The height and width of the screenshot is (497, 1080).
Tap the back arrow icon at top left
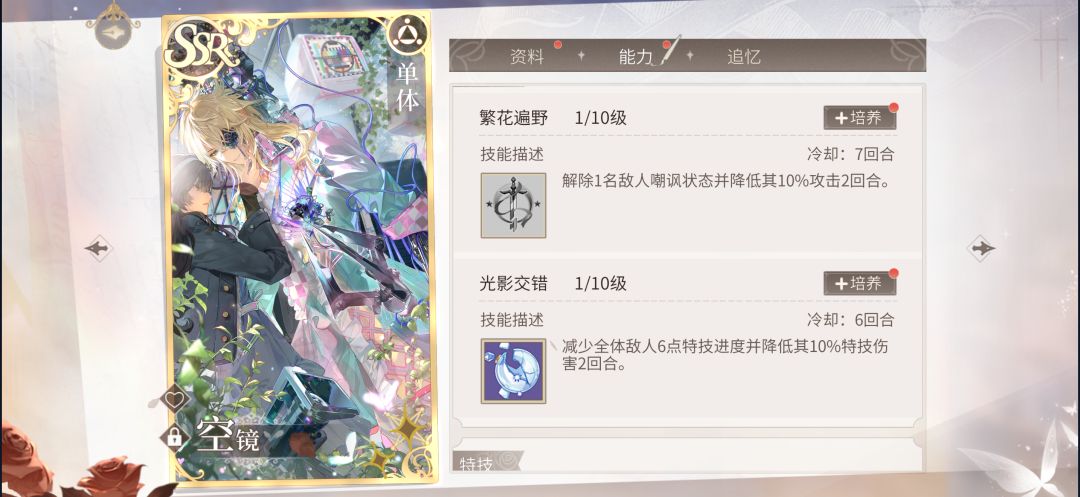click(112, 28)
